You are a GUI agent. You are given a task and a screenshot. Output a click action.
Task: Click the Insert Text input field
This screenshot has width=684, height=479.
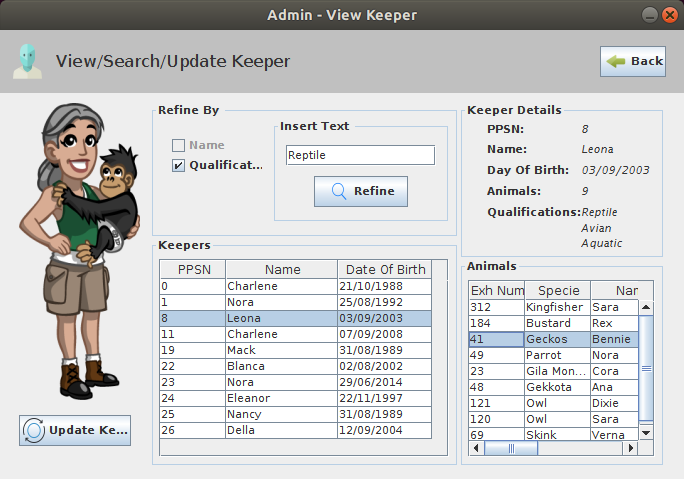(x=360, y=155)
